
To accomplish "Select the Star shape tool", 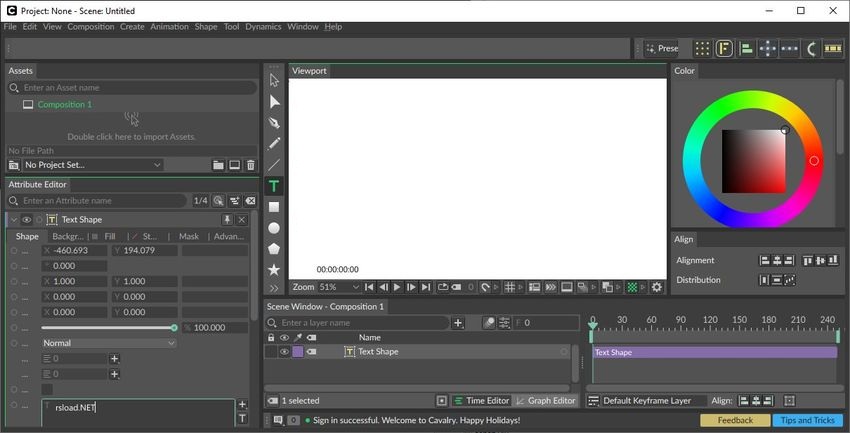I will 274,270.
